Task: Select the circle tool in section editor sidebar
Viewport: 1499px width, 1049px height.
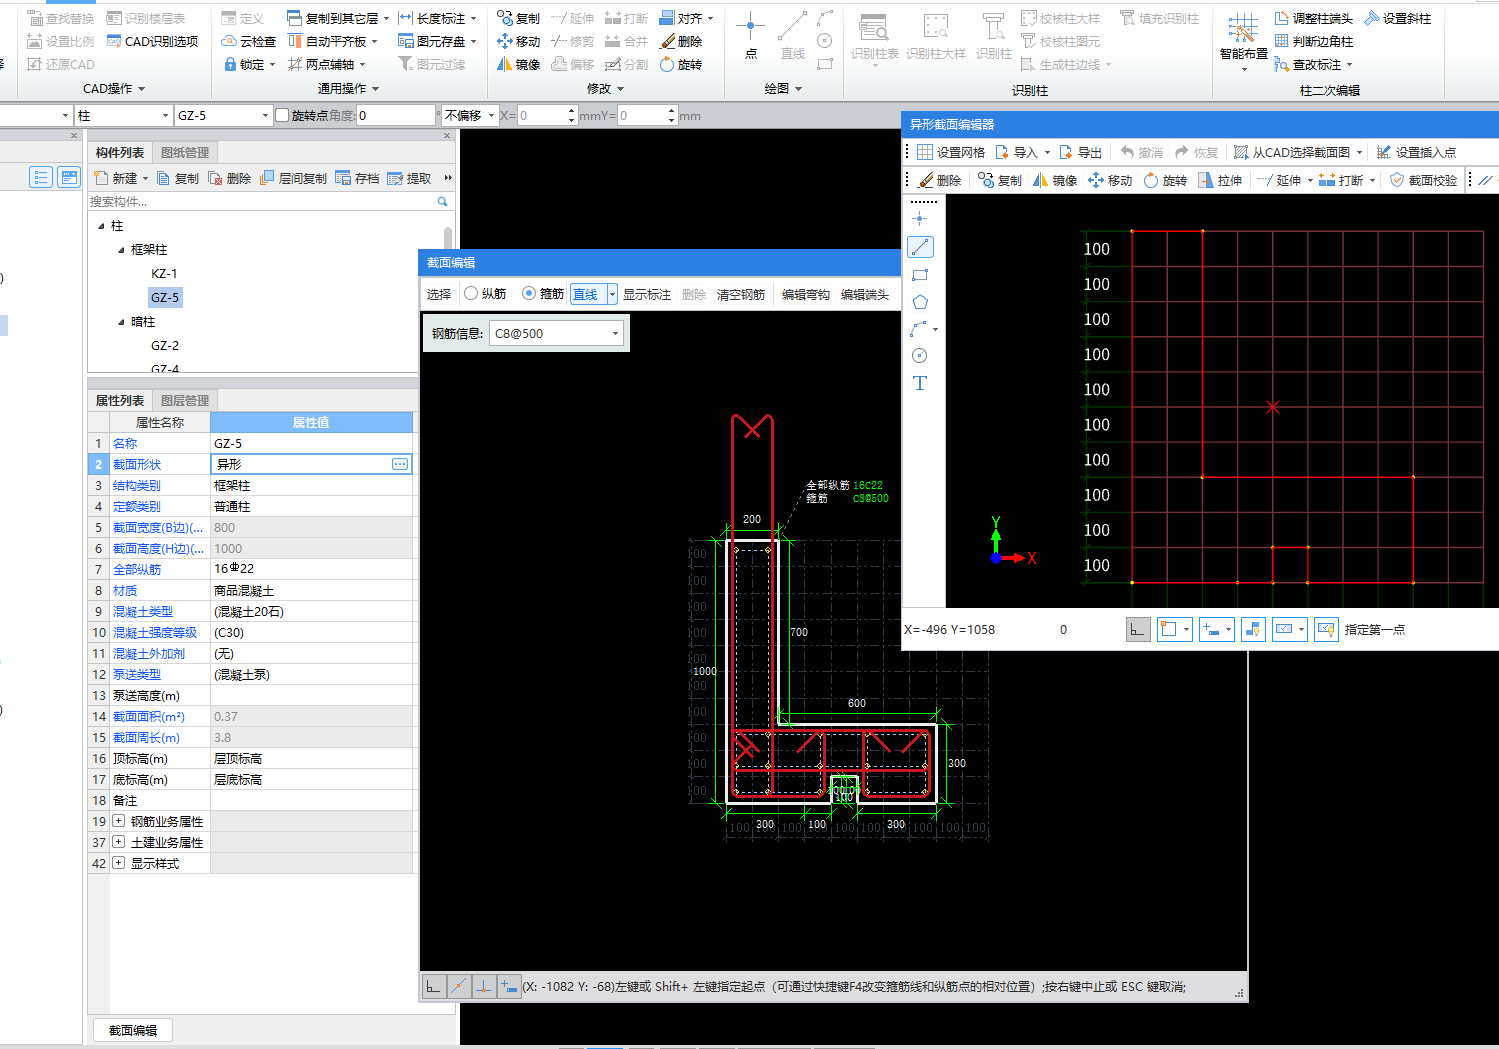Action: pyautogui.click(x=920, y=356)
